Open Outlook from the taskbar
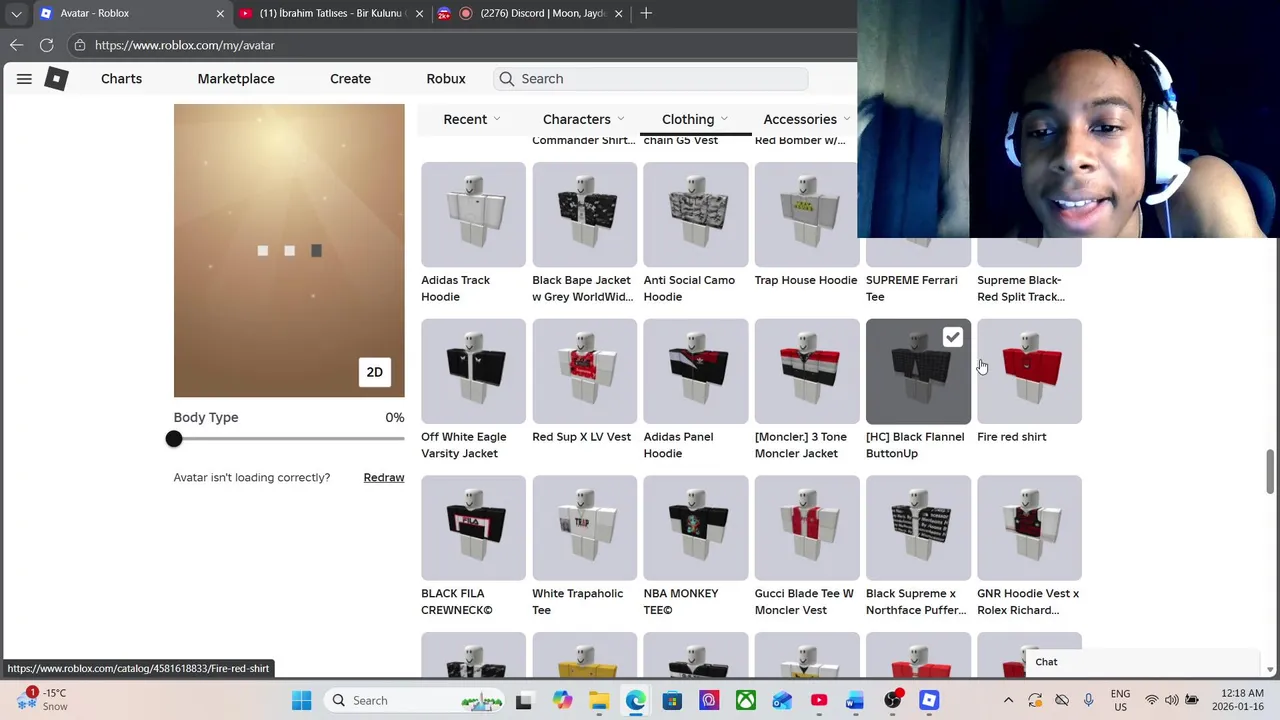The image size is (1280, 720). pos(782,701)
